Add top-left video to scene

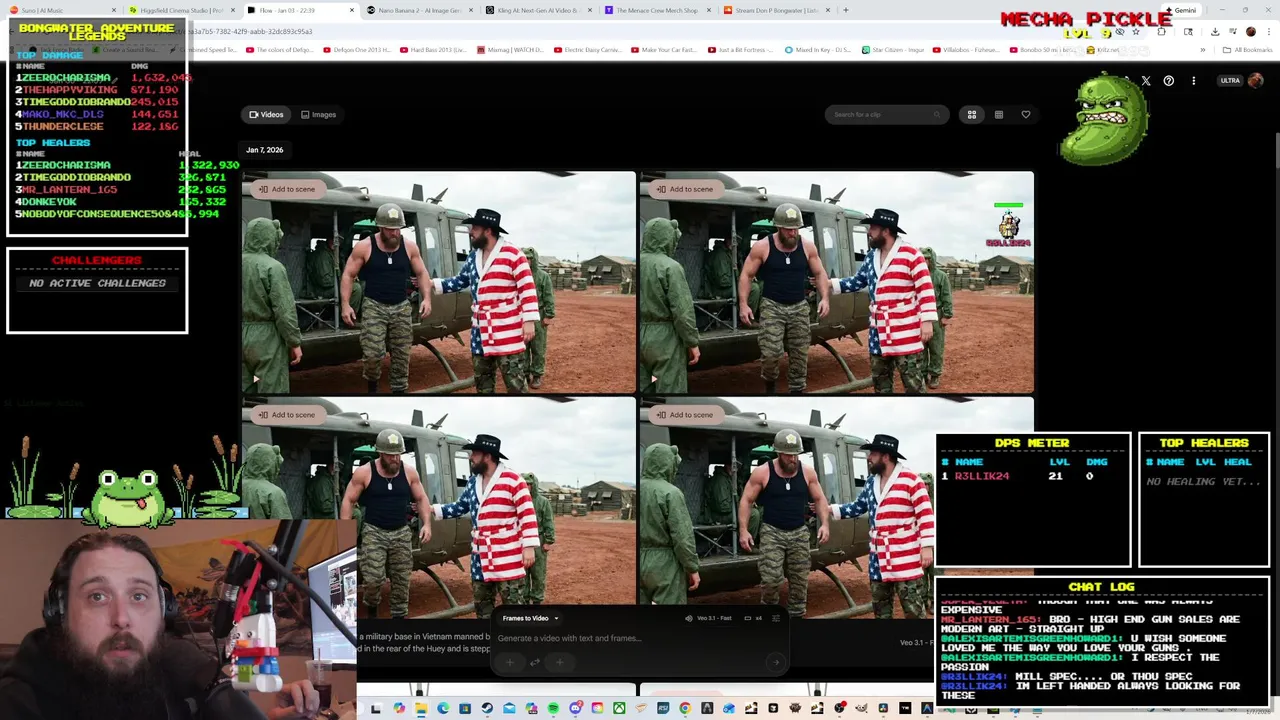point(287,189)
